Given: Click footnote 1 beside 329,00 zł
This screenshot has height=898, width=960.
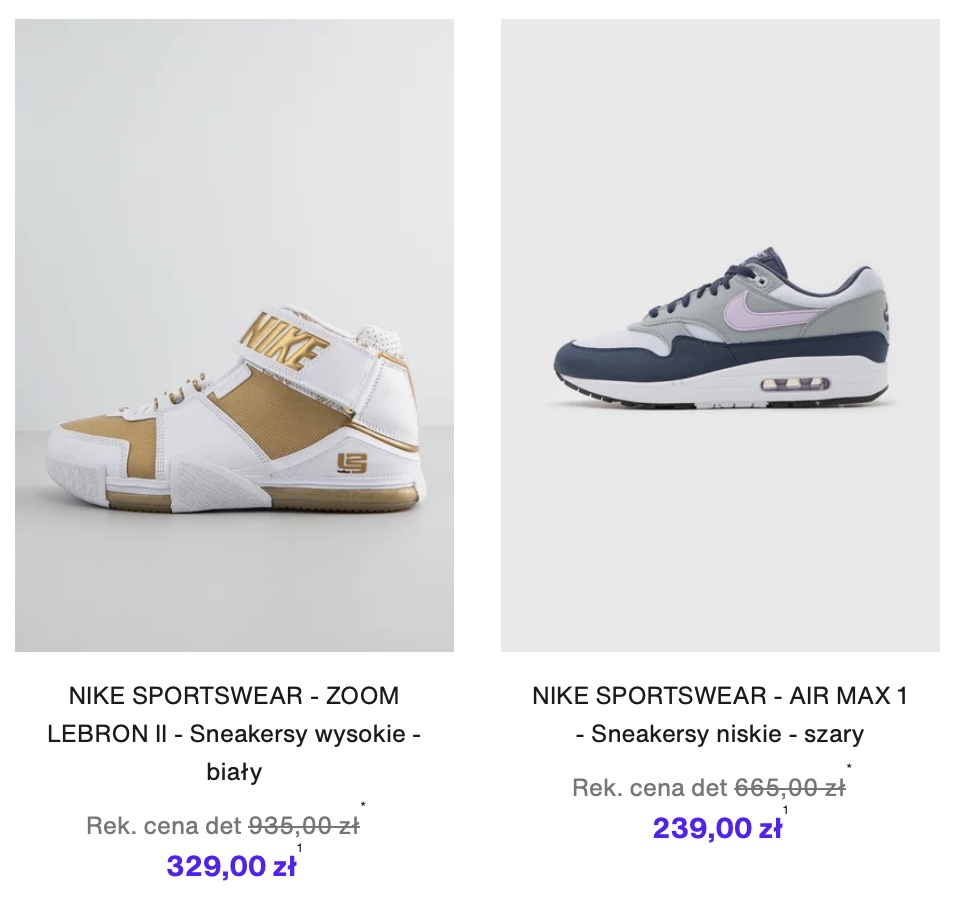Looking at the screenshot, I should point(299,848).
